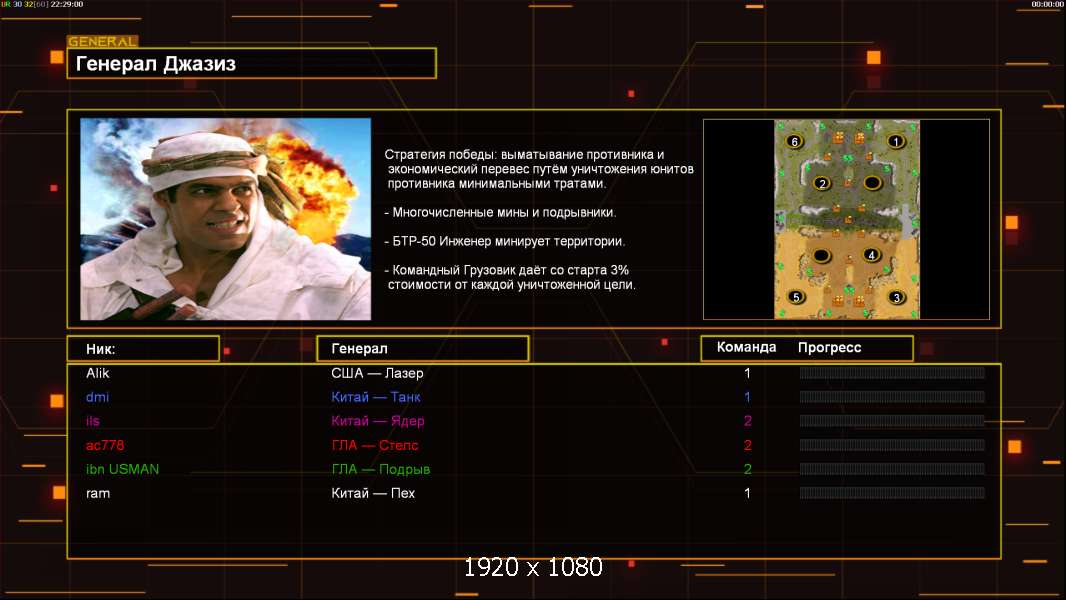
Task: Click 'Китай — Танк' general entry
Action: point(376,397)
